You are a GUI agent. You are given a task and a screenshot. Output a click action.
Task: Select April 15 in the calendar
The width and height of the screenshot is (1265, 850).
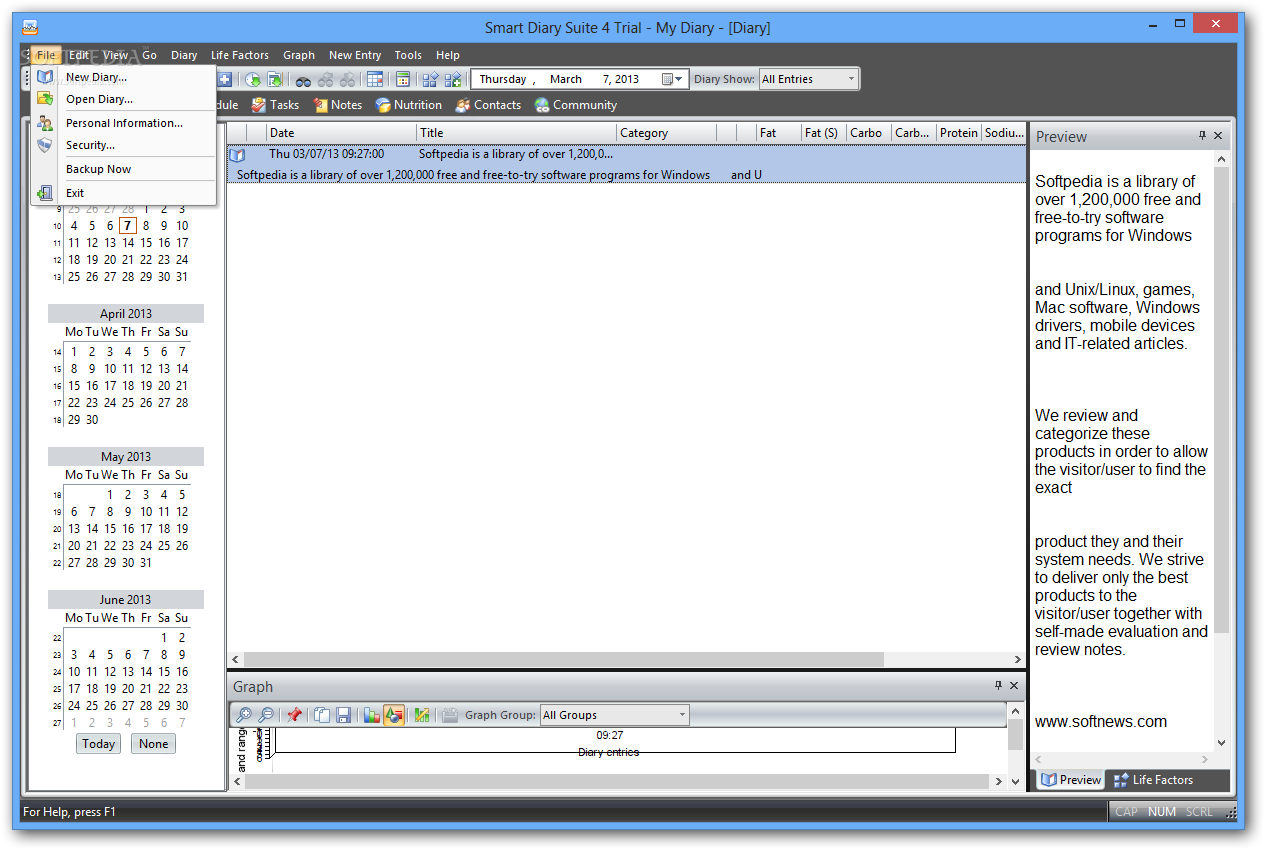pos(74,386)
